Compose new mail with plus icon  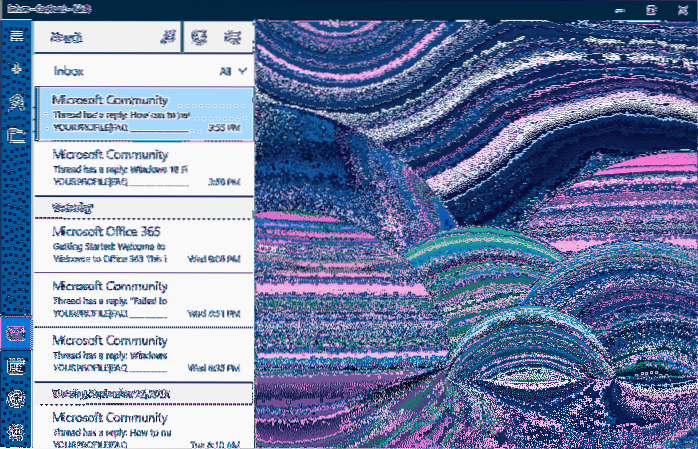click(x=16, y=69)
